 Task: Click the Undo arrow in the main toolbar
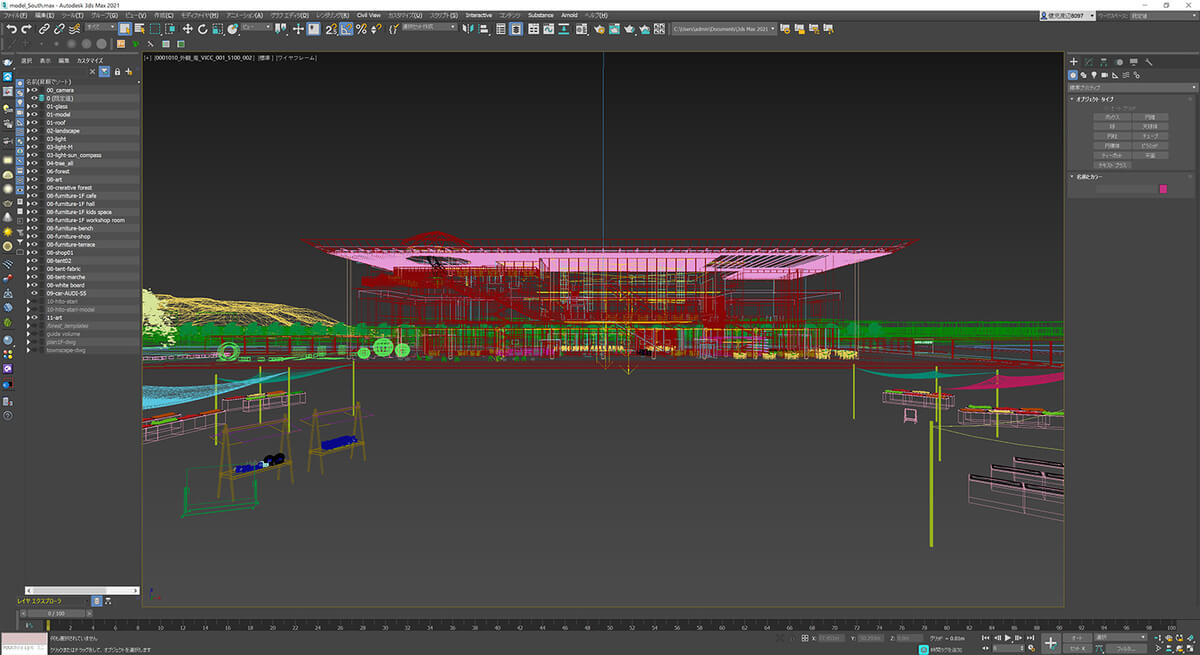pos(11,29)
